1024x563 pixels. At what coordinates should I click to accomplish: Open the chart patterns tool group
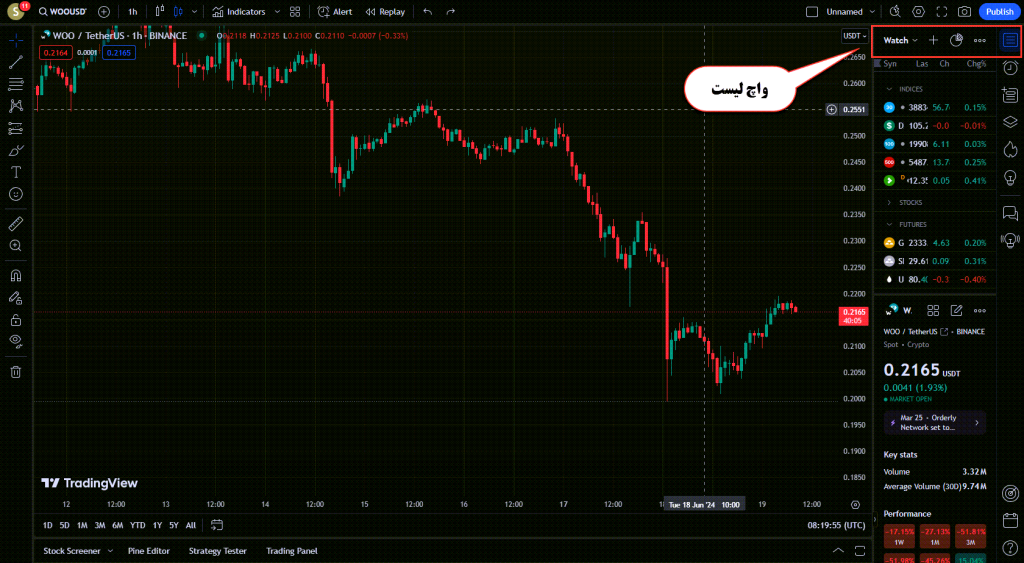point(16,106)
